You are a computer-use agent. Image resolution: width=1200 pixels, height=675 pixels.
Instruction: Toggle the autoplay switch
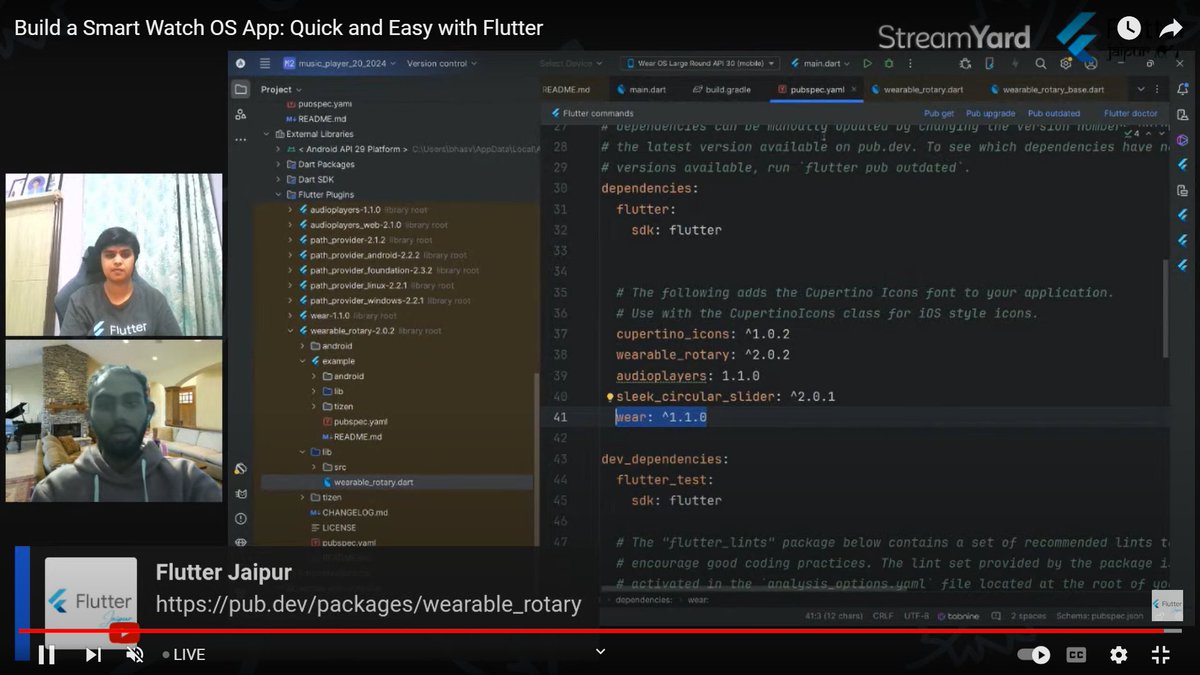click(1034, 655)
